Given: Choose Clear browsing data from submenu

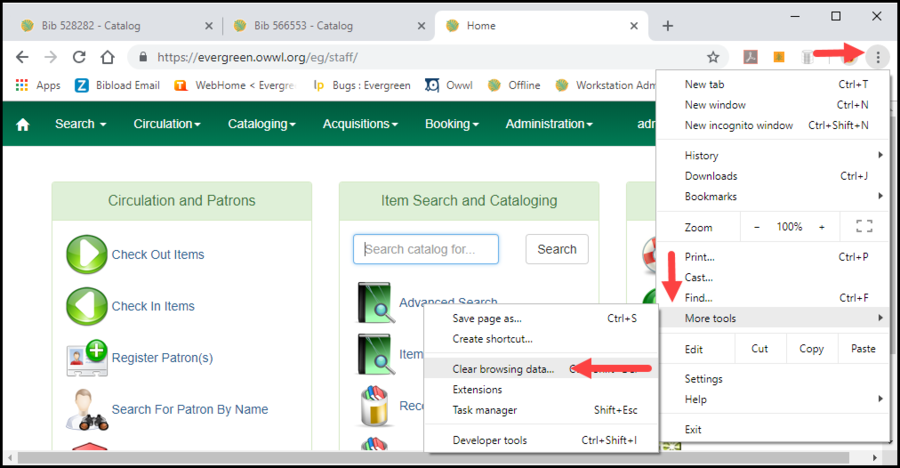Looking at the screenshot, I should click(x=540, y=369).
